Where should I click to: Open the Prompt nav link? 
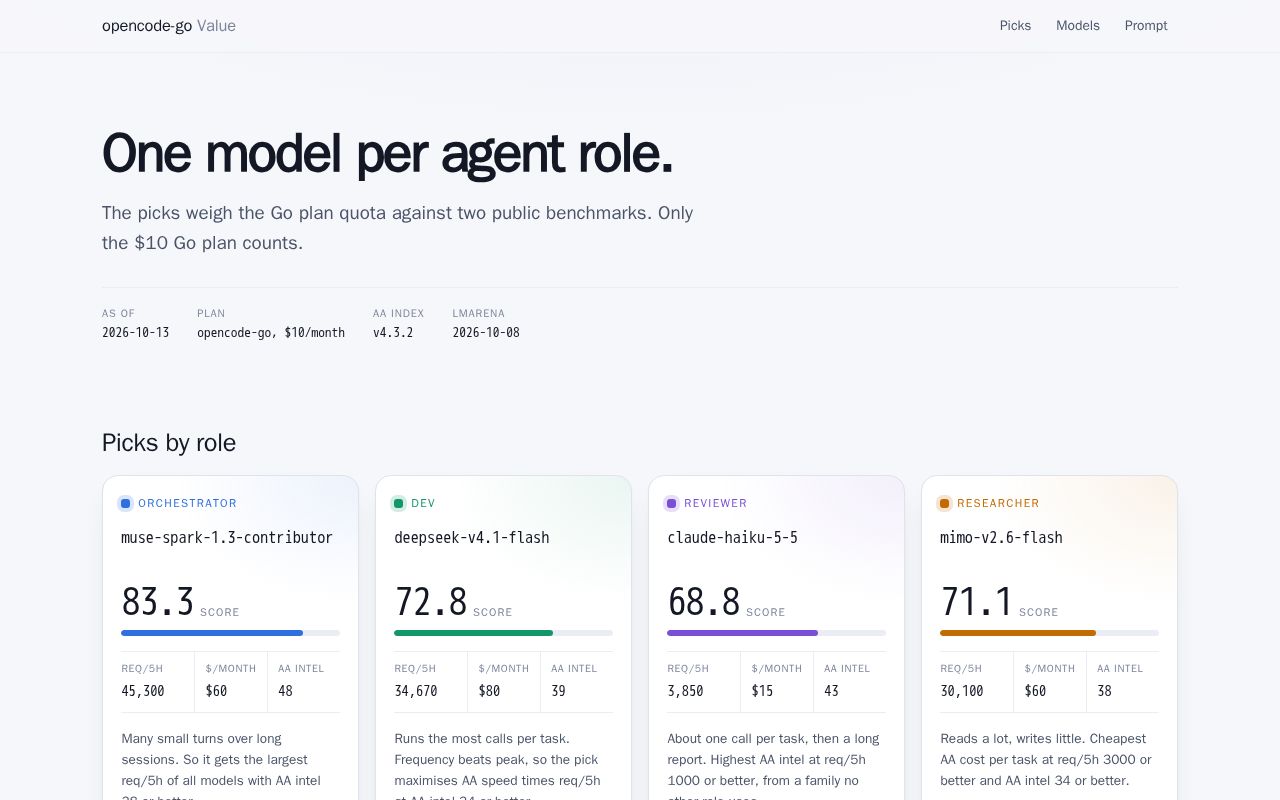[x=1146, y=26]
